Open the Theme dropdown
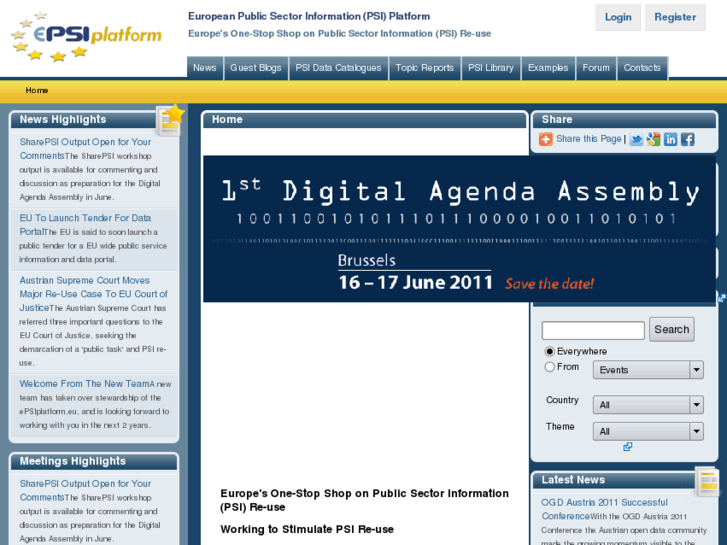This screenshot has width=727, height=545. tap(648, 431)
